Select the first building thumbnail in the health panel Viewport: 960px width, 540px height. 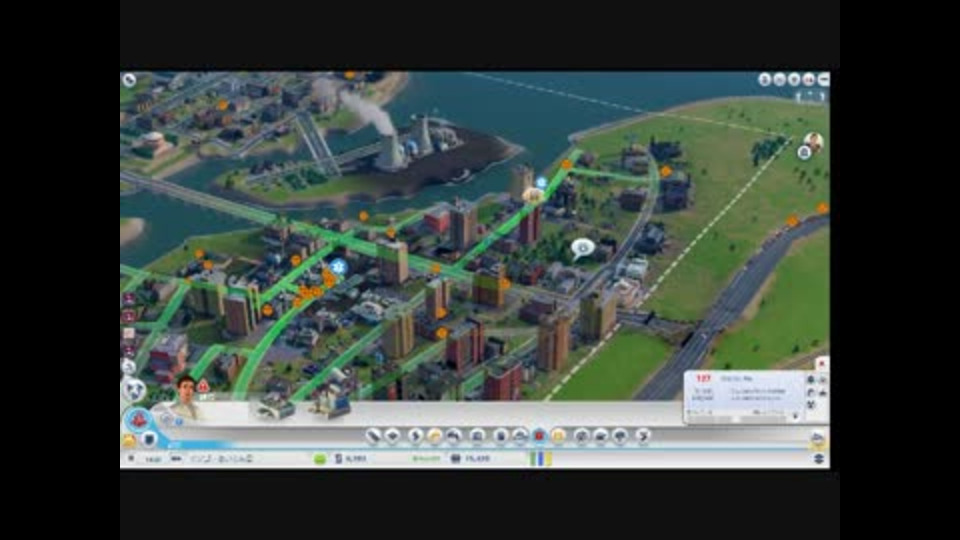(x=274, y=406)
